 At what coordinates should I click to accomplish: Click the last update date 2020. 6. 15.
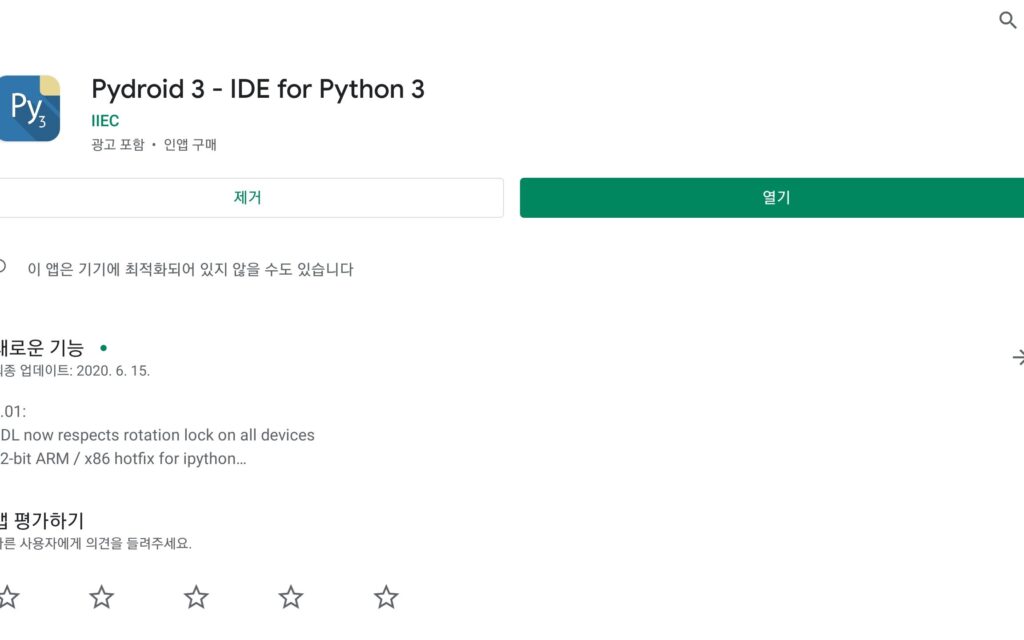point(113,371)
